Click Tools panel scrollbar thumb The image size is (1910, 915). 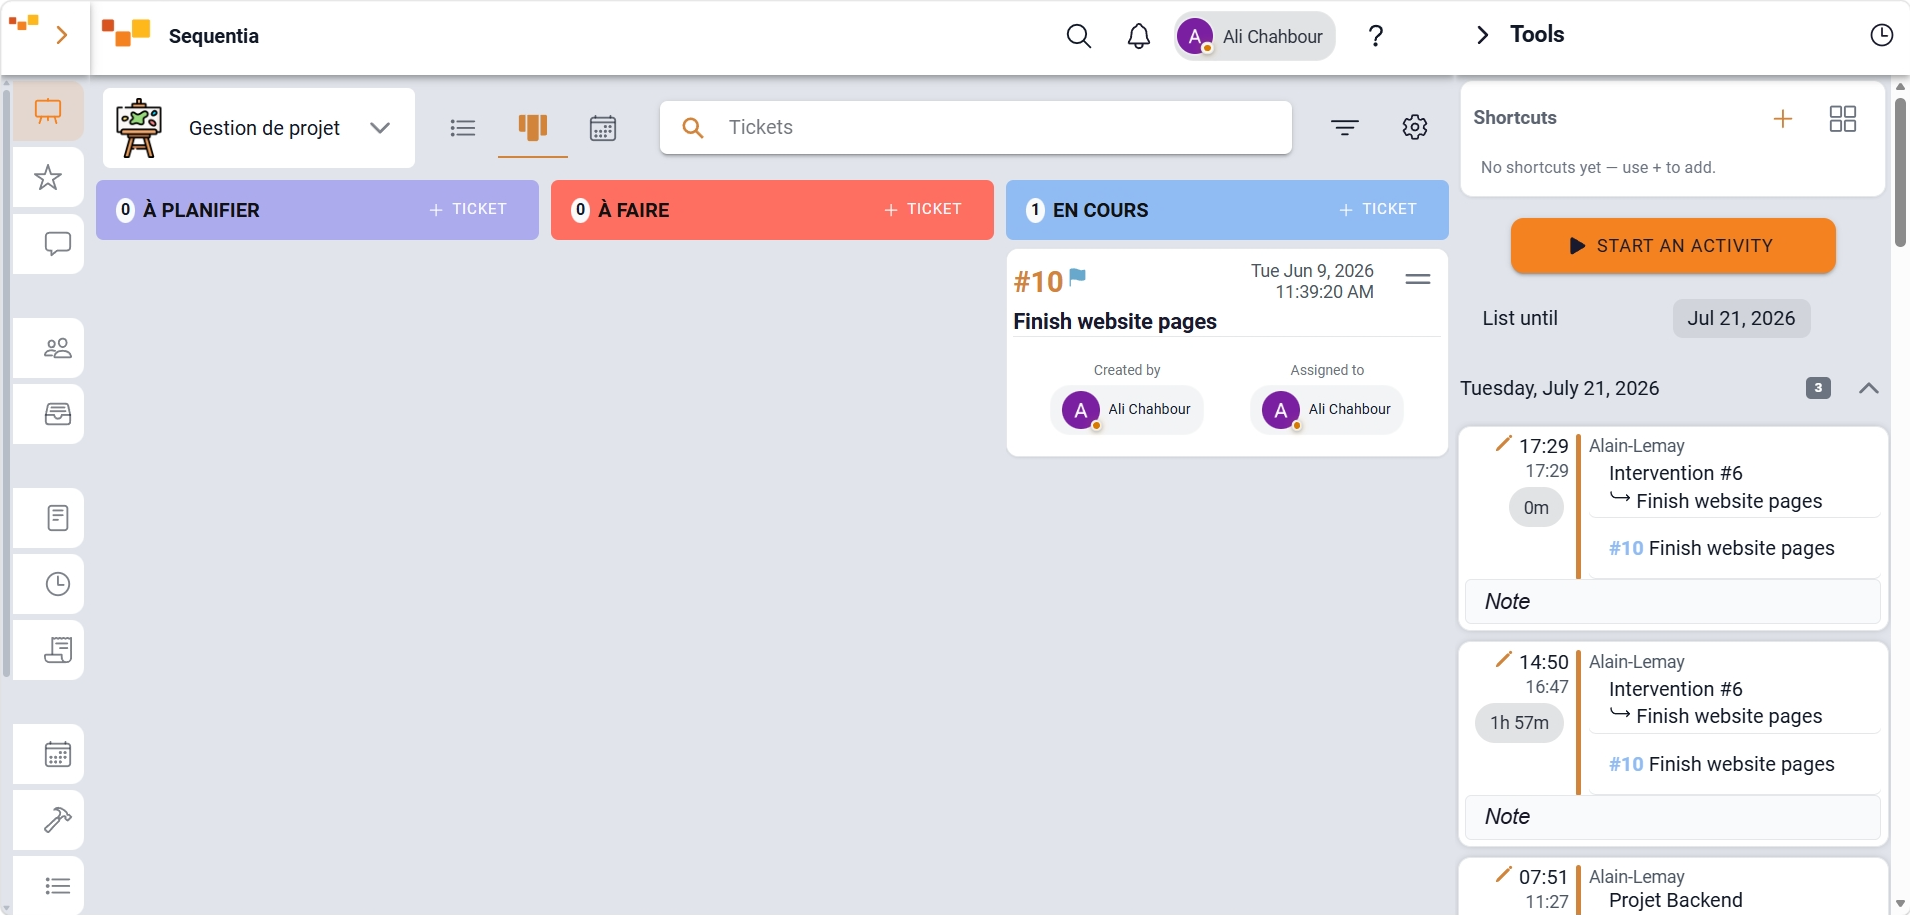click(1900, 172)
